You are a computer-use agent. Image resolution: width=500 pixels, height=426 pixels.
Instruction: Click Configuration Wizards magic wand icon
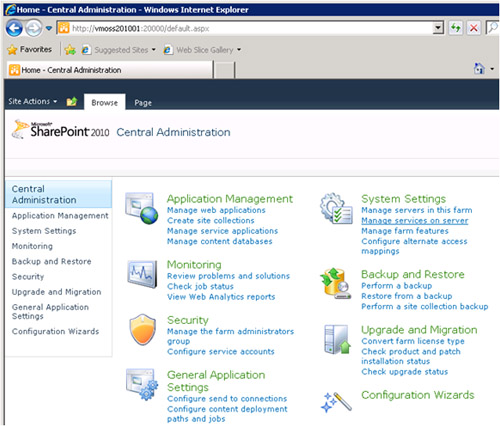(336, 402)
